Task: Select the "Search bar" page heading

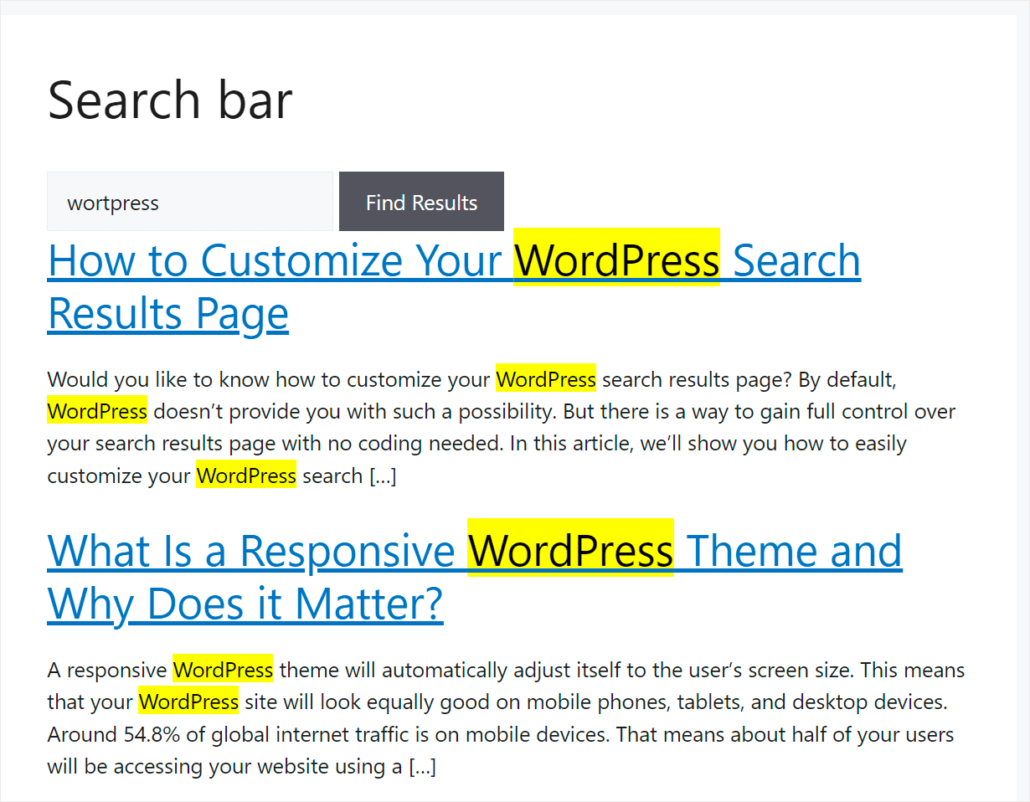Action: tap(169, 99)
